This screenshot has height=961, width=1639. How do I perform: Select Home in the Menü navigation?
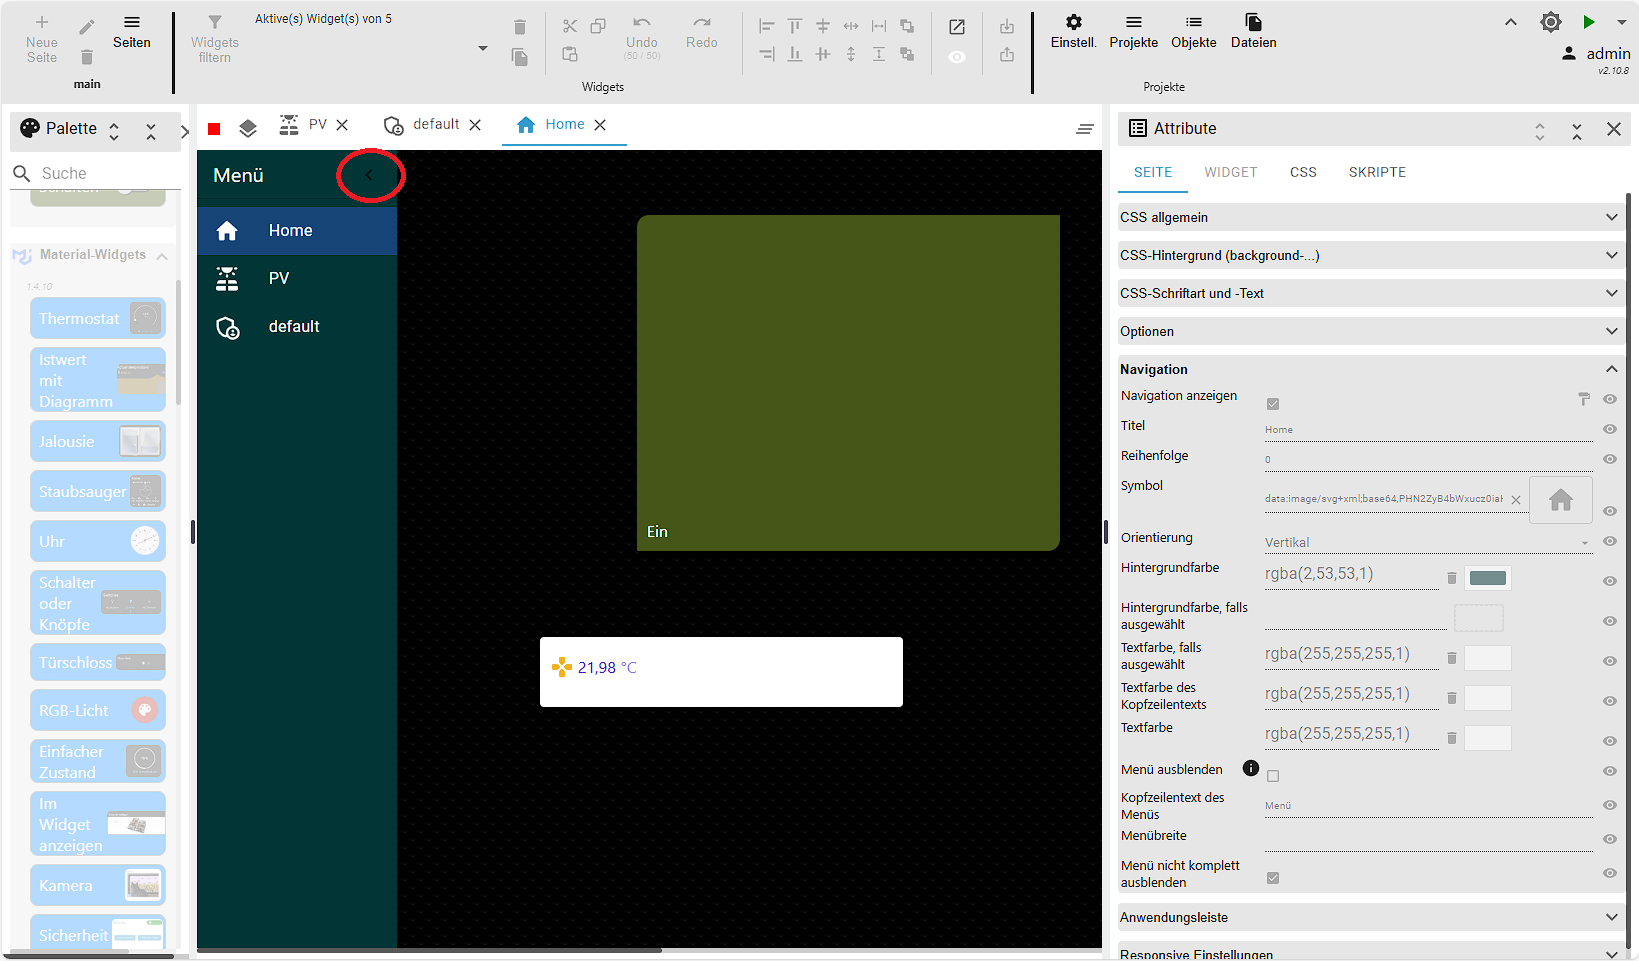[297, 230]
